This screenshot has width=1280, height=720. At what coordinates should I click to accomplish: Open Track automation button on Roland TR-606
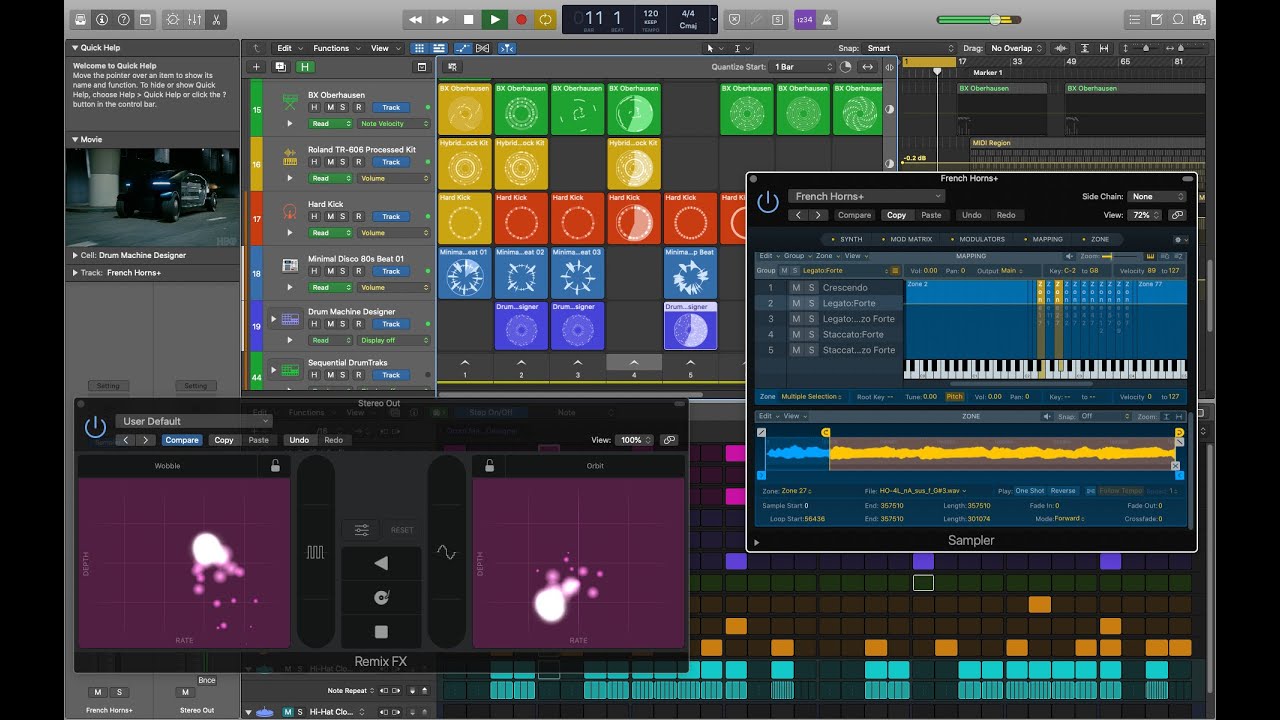pyautogui.click(x=391, y=162)
